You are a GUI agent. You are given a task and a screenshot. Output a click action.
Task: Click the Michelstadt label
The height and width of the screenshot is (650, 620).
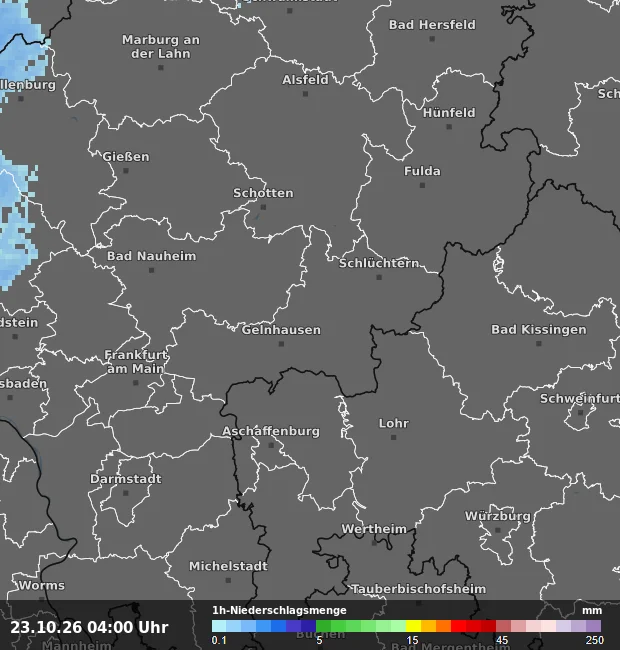228,566
